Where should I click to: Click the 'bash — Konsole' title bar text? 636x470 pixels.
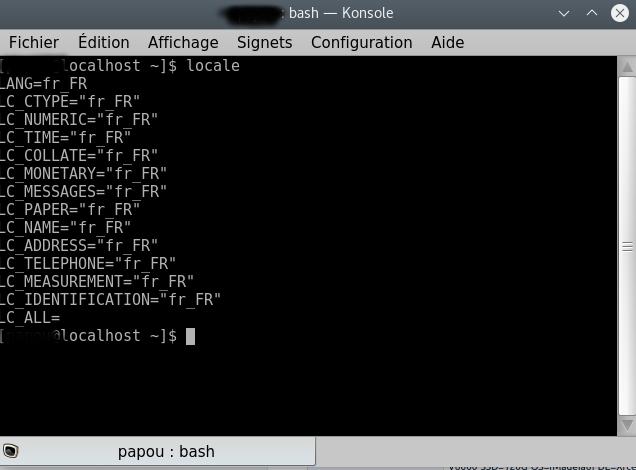click(x=341, y=13)
